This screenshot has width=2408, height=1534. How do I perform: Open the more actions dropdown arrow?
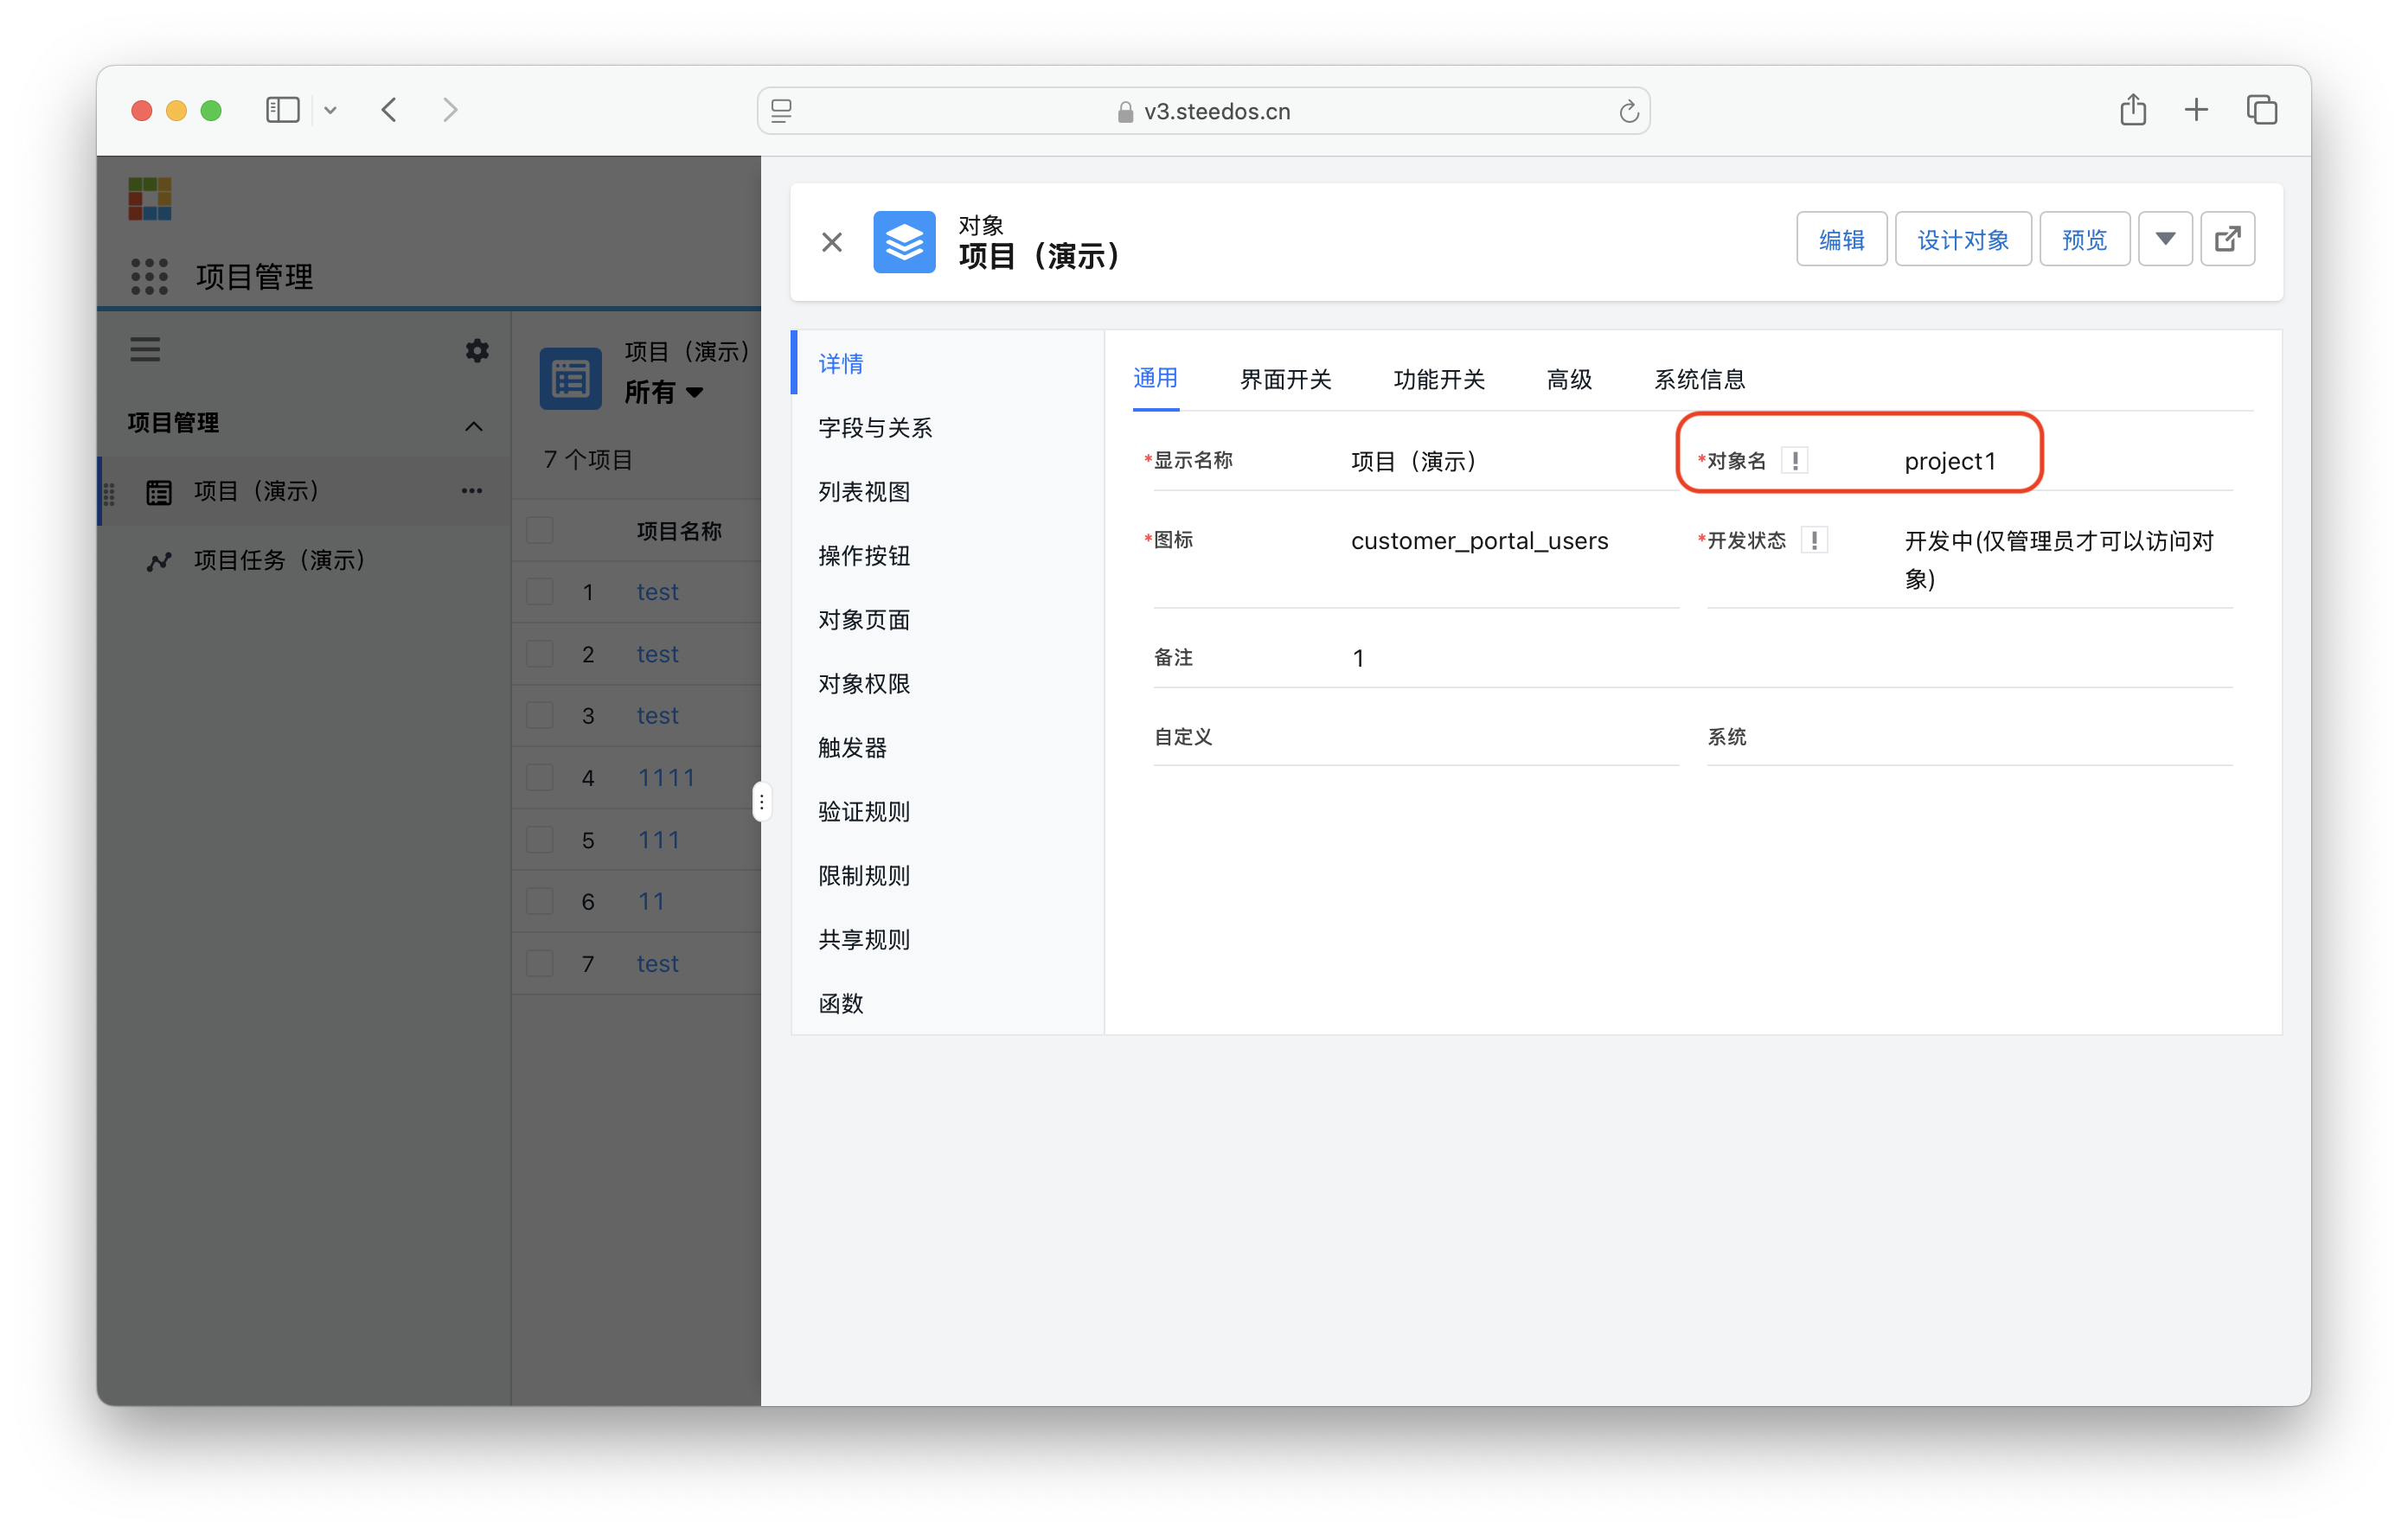[x=2165, y=239]
